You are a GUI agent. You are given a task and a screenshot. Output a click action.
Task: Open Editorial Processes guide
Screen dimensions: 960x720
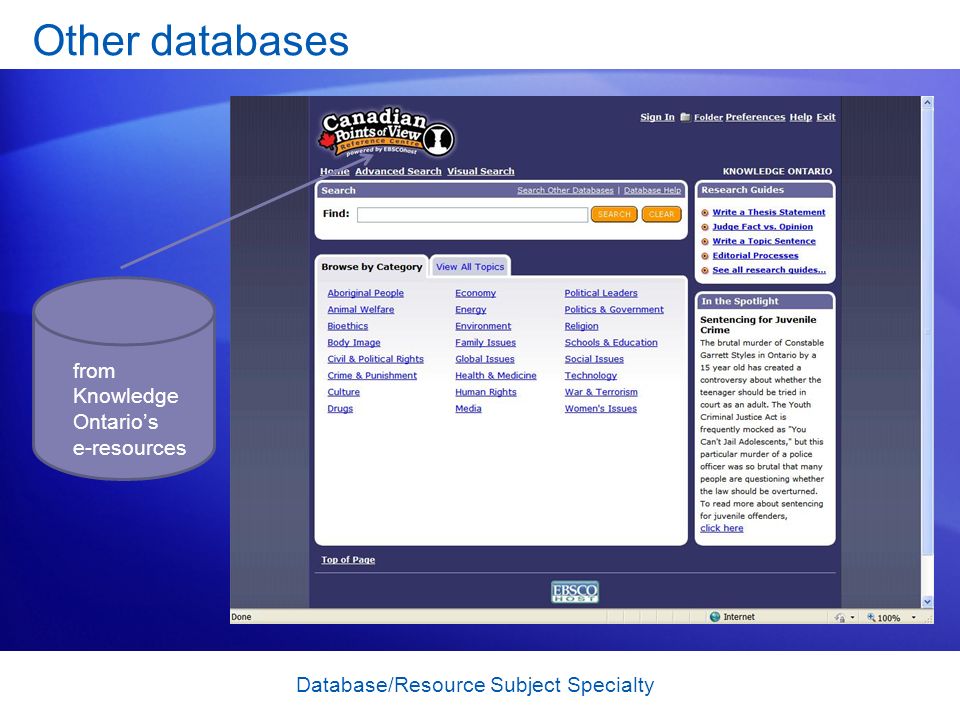756,256
